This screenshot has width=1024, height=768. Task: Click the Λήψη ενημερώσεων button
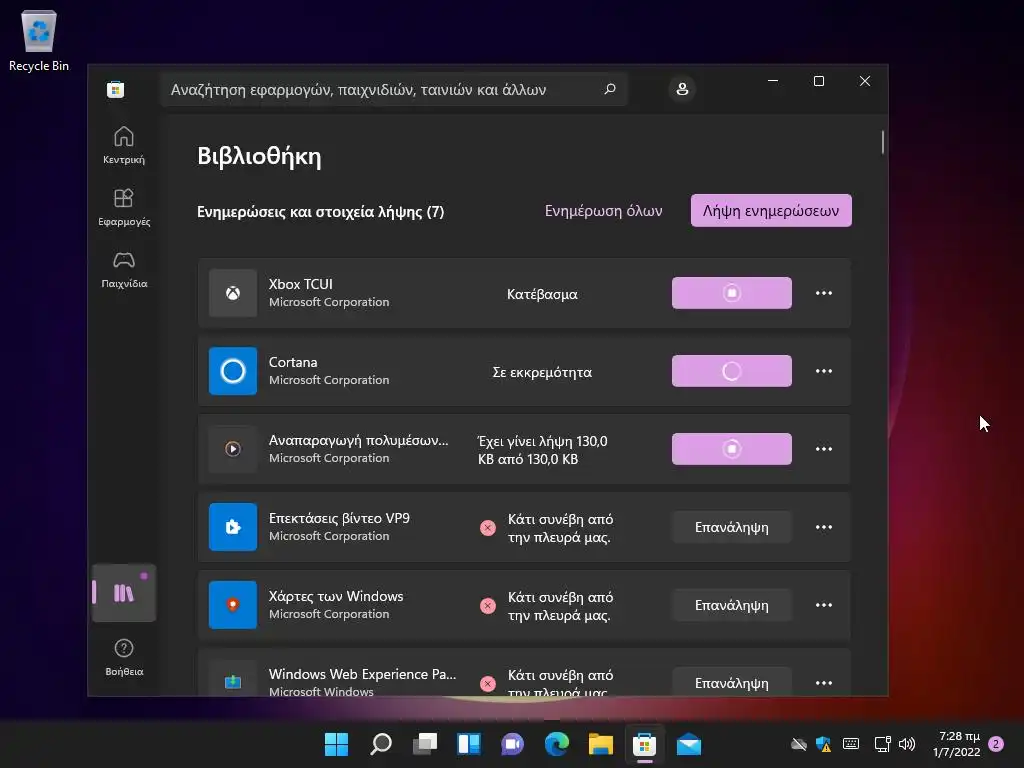point(771,210)
